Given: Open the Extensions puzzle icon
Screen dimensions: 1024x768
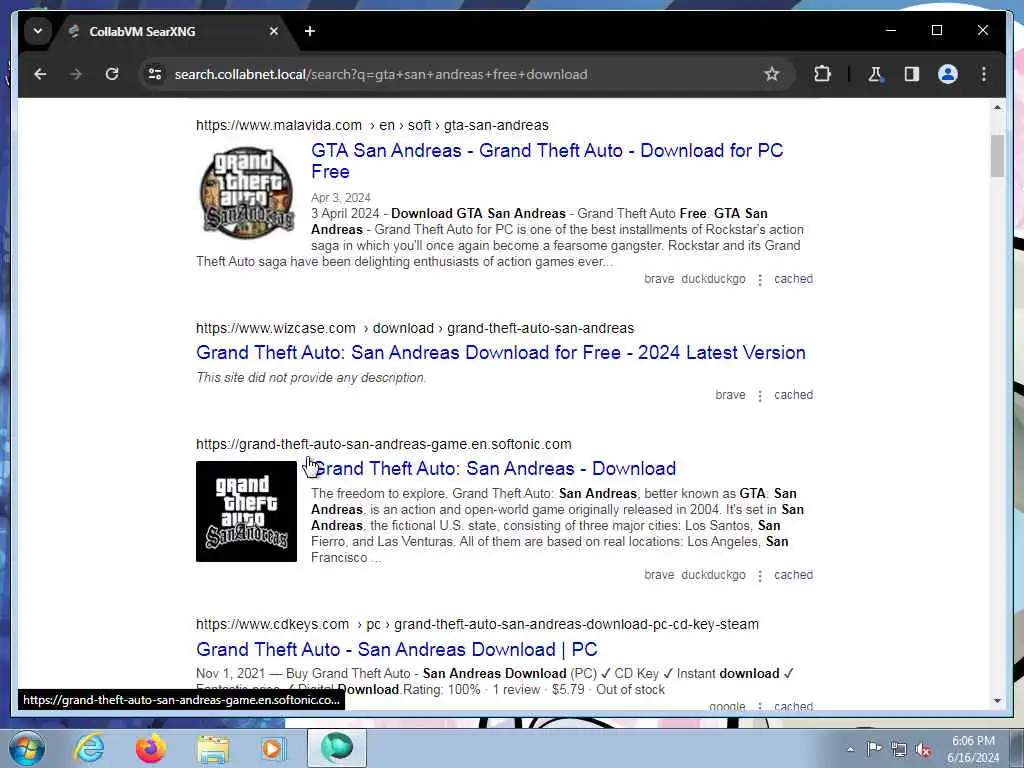Looking at the screenshot, I should (x=822, y=74).
